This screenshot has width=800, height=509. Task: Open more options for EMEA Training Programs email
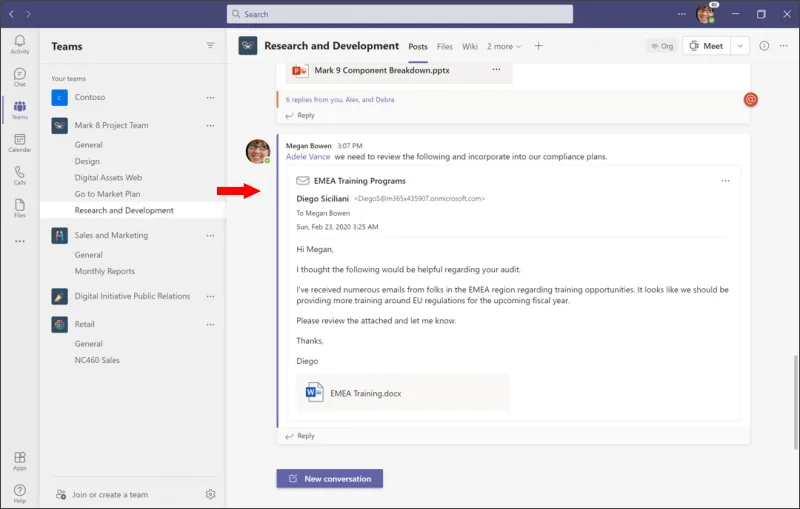pyautogui.click(x=726, y=181)
